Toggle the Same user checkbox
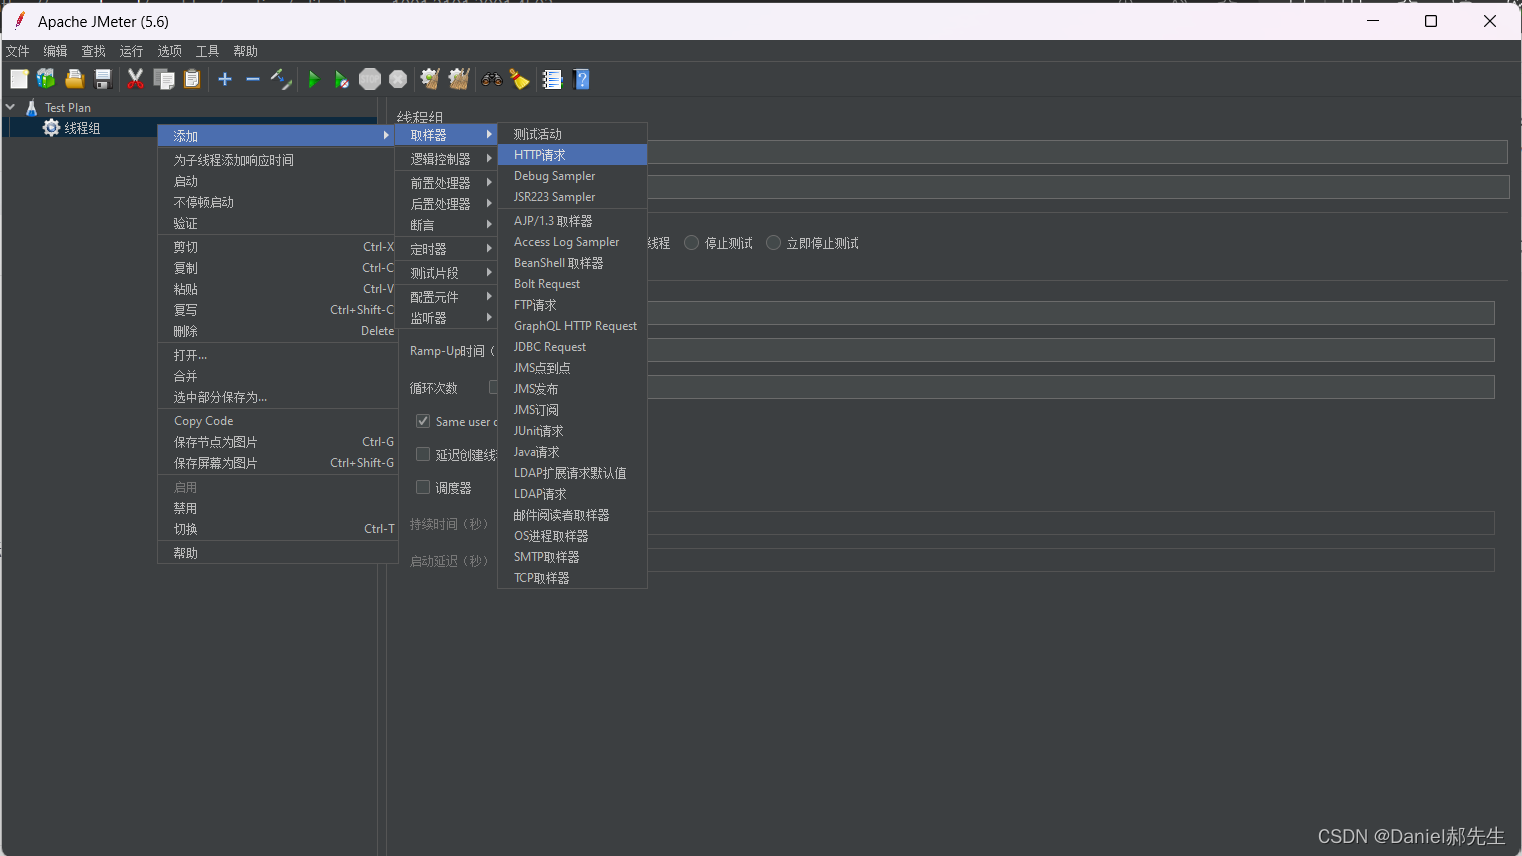 tap(423, 421)
